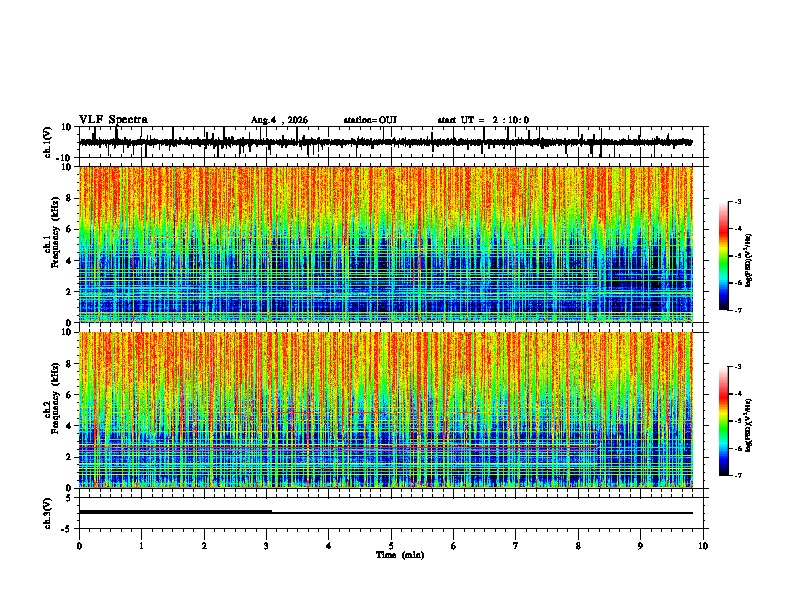The height and width of the screenshot is (612, 792).
Task: Click the ch.1 voltage waveform trace
Action: tap(386, 142)
